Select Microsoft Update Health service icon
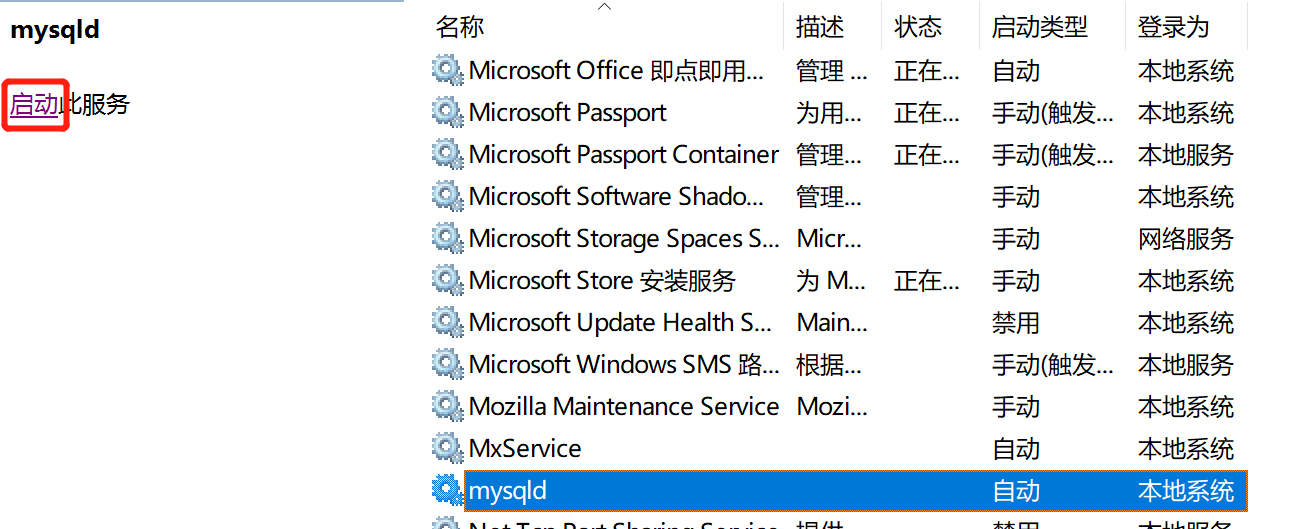This screenshot has height=529, width=1289. [447, 322]
